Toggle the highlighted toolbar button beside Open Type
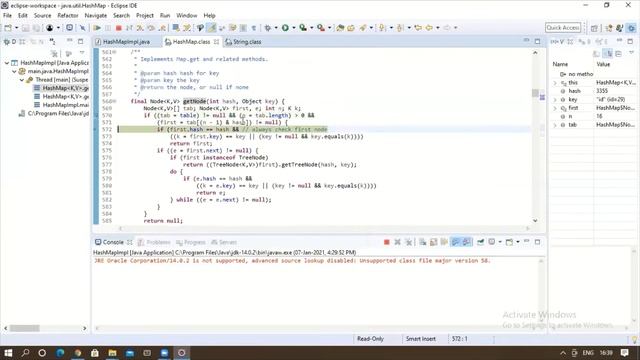Image resolution: width=640 pixels, height=360 pixels. click(211, 28)
